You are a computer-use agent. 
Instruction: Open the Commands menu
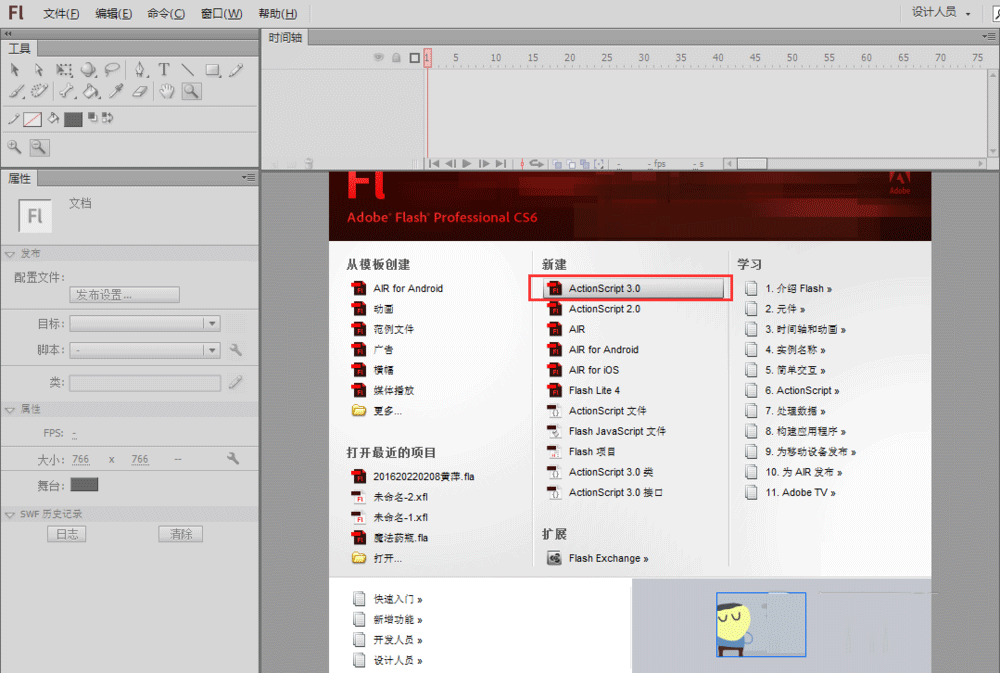click(166, 13)
